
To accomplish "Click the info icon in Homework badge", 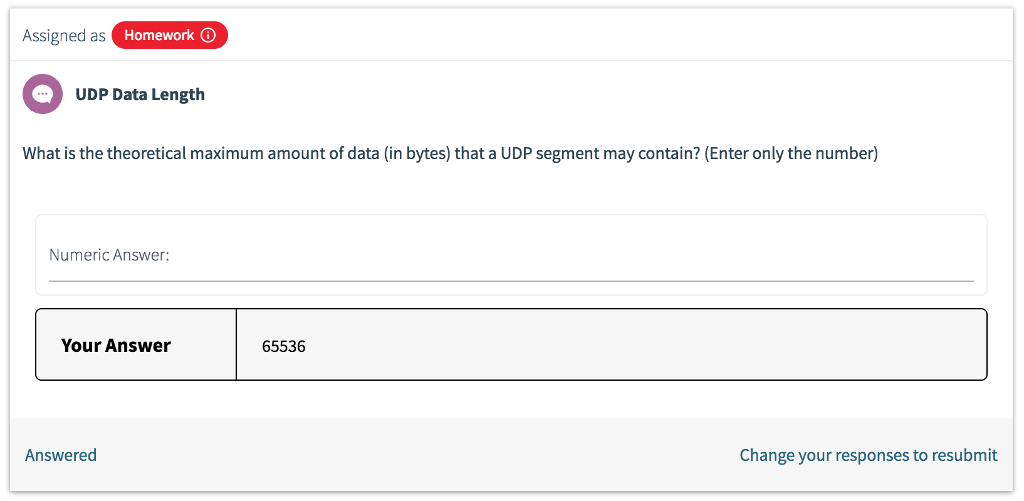I will [x=208, y=35].
